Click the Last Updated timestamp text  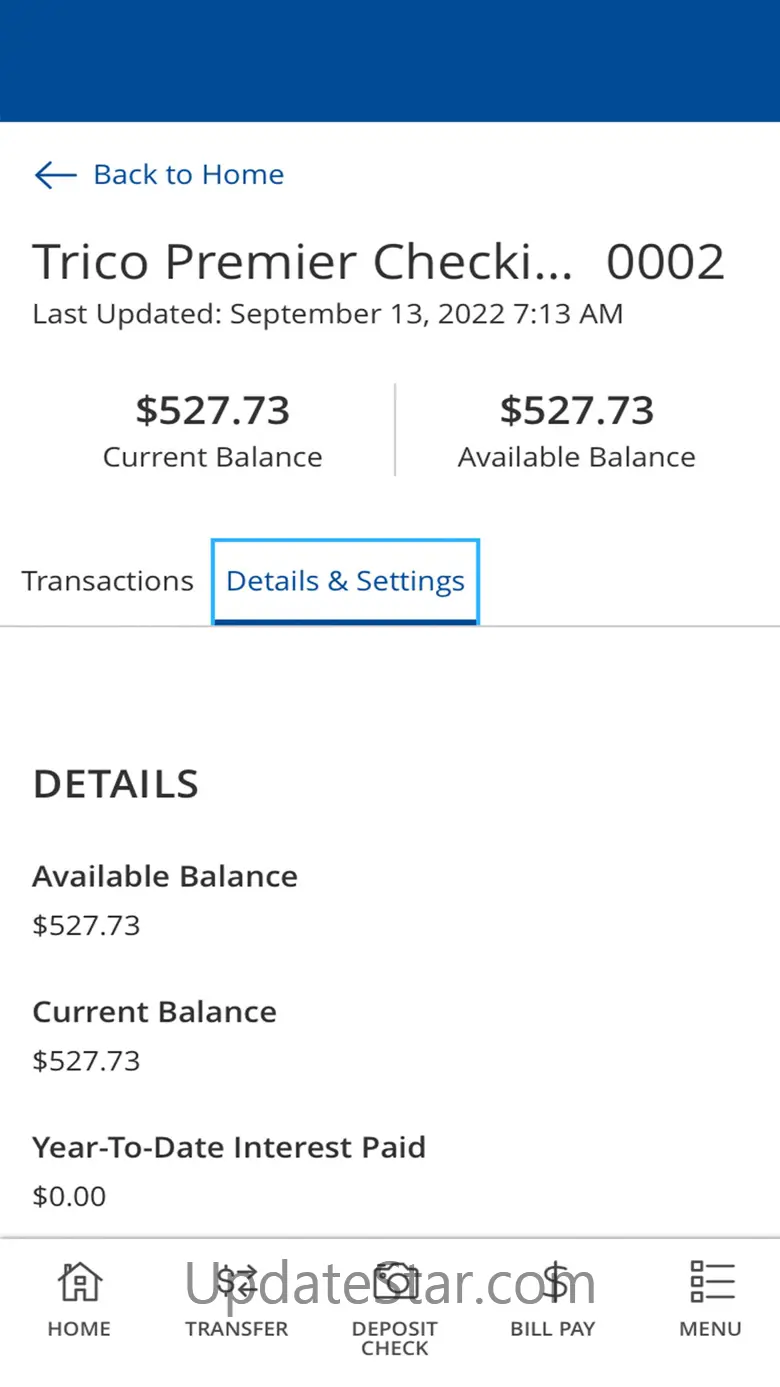[x=328, y=314]
